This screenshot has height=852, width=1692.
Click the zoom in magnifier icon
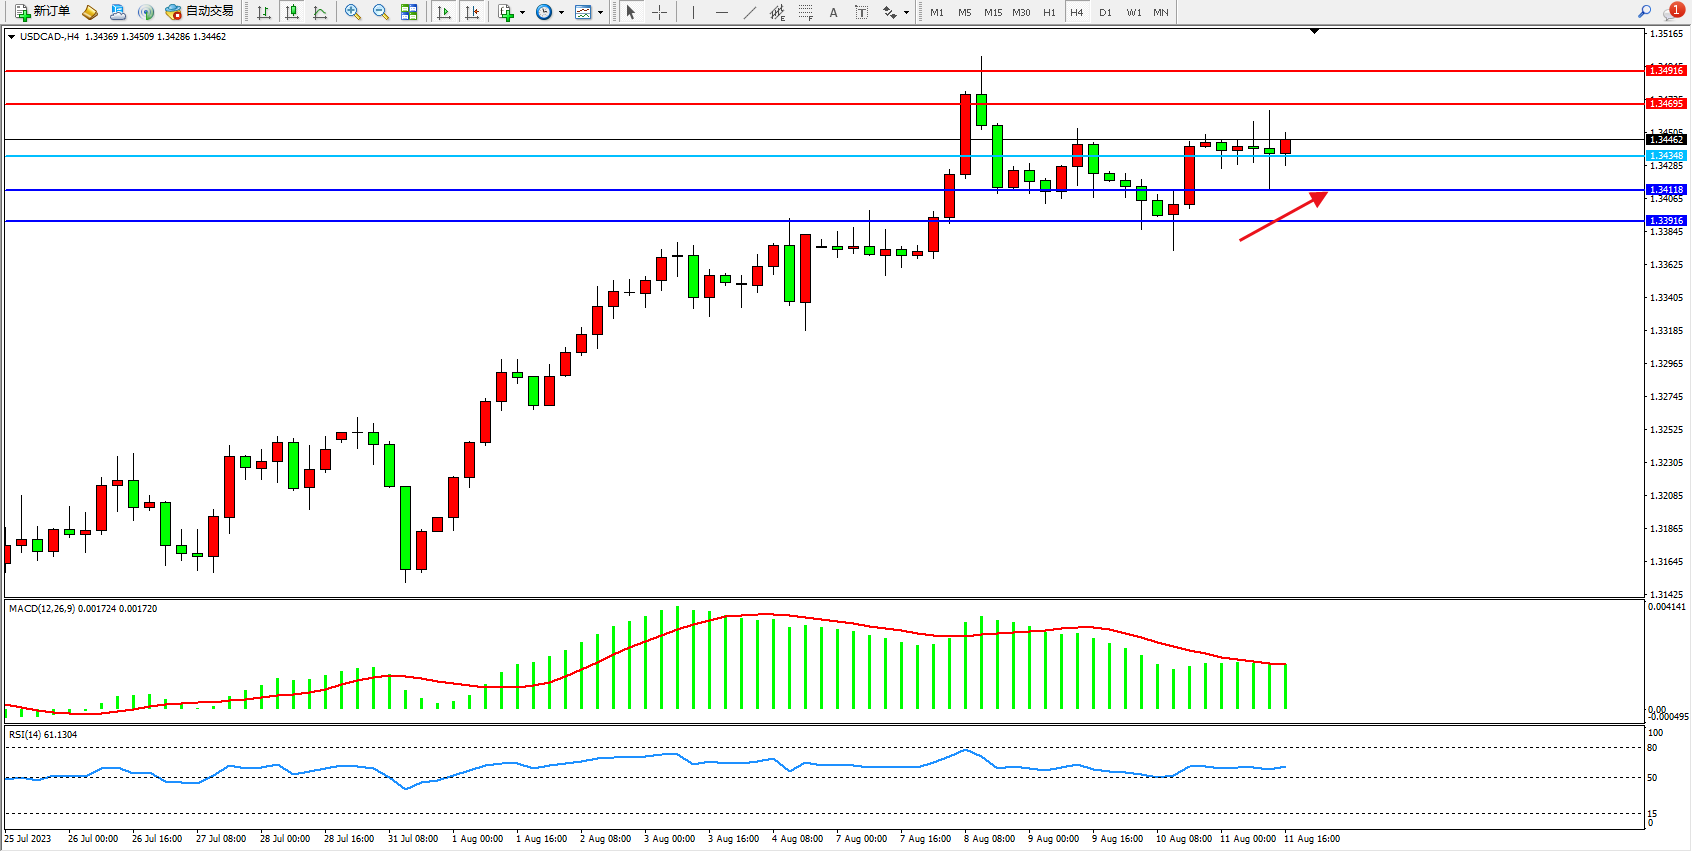click(353, 12)
